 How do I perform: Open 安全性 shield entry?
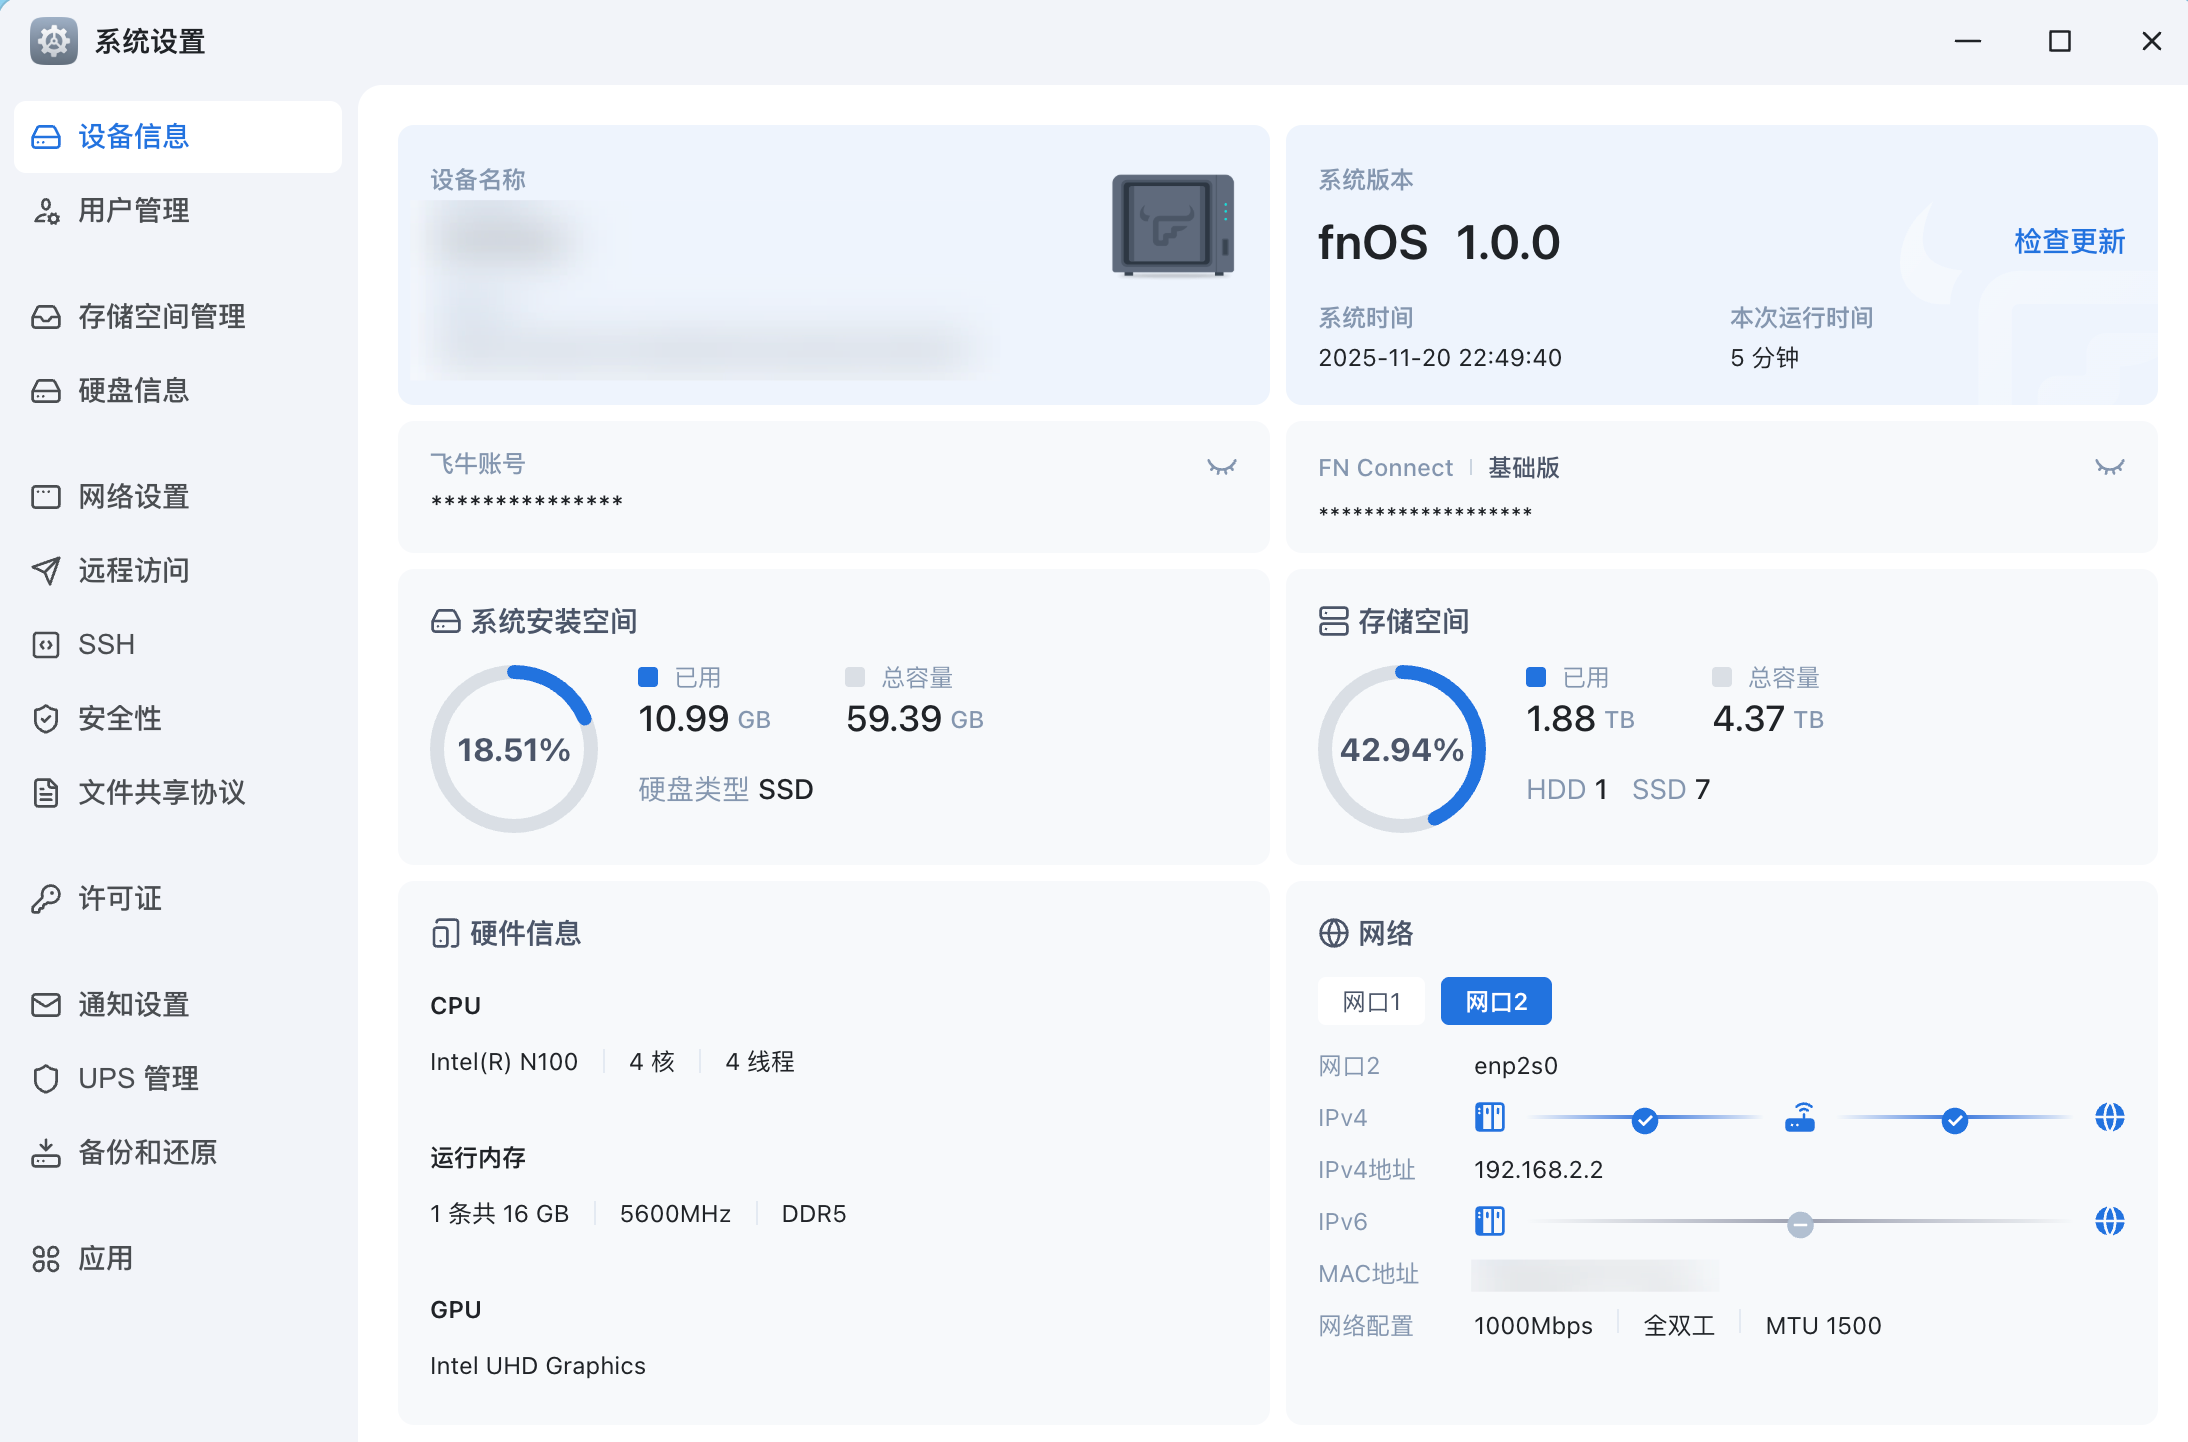coord(119,718)
